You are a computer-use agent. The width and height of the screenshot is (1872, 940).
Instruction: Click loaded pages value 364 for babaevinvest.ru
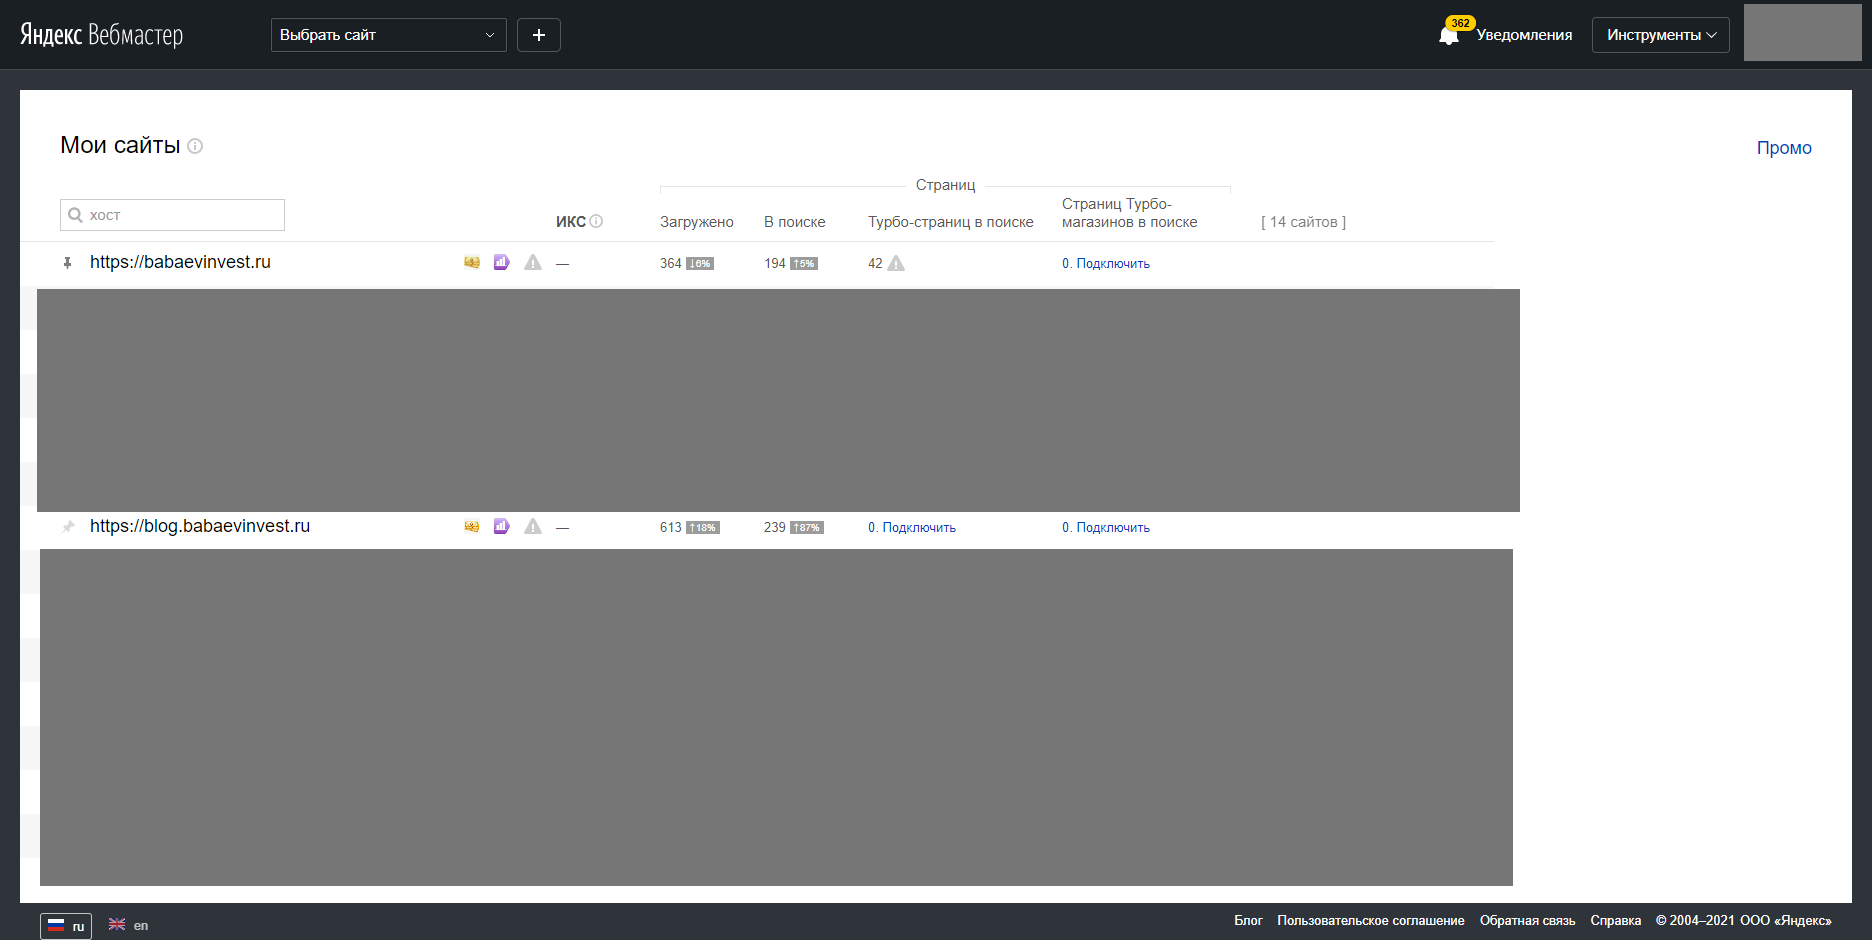(x=671, y=264)
